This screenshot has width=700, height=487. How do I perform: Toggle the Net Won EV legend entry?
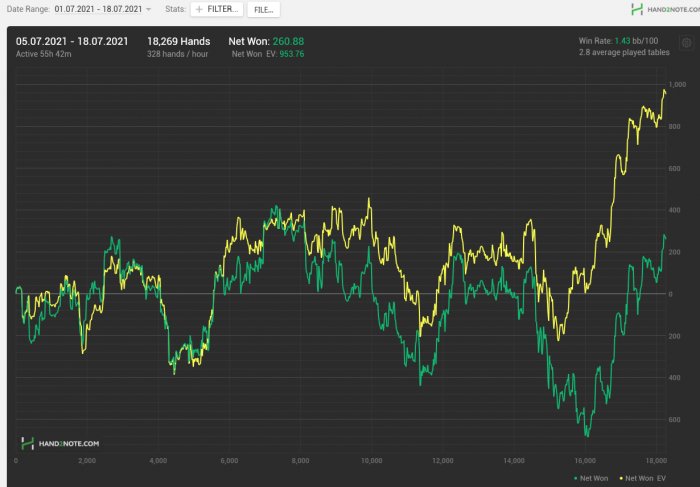point(644,477)
